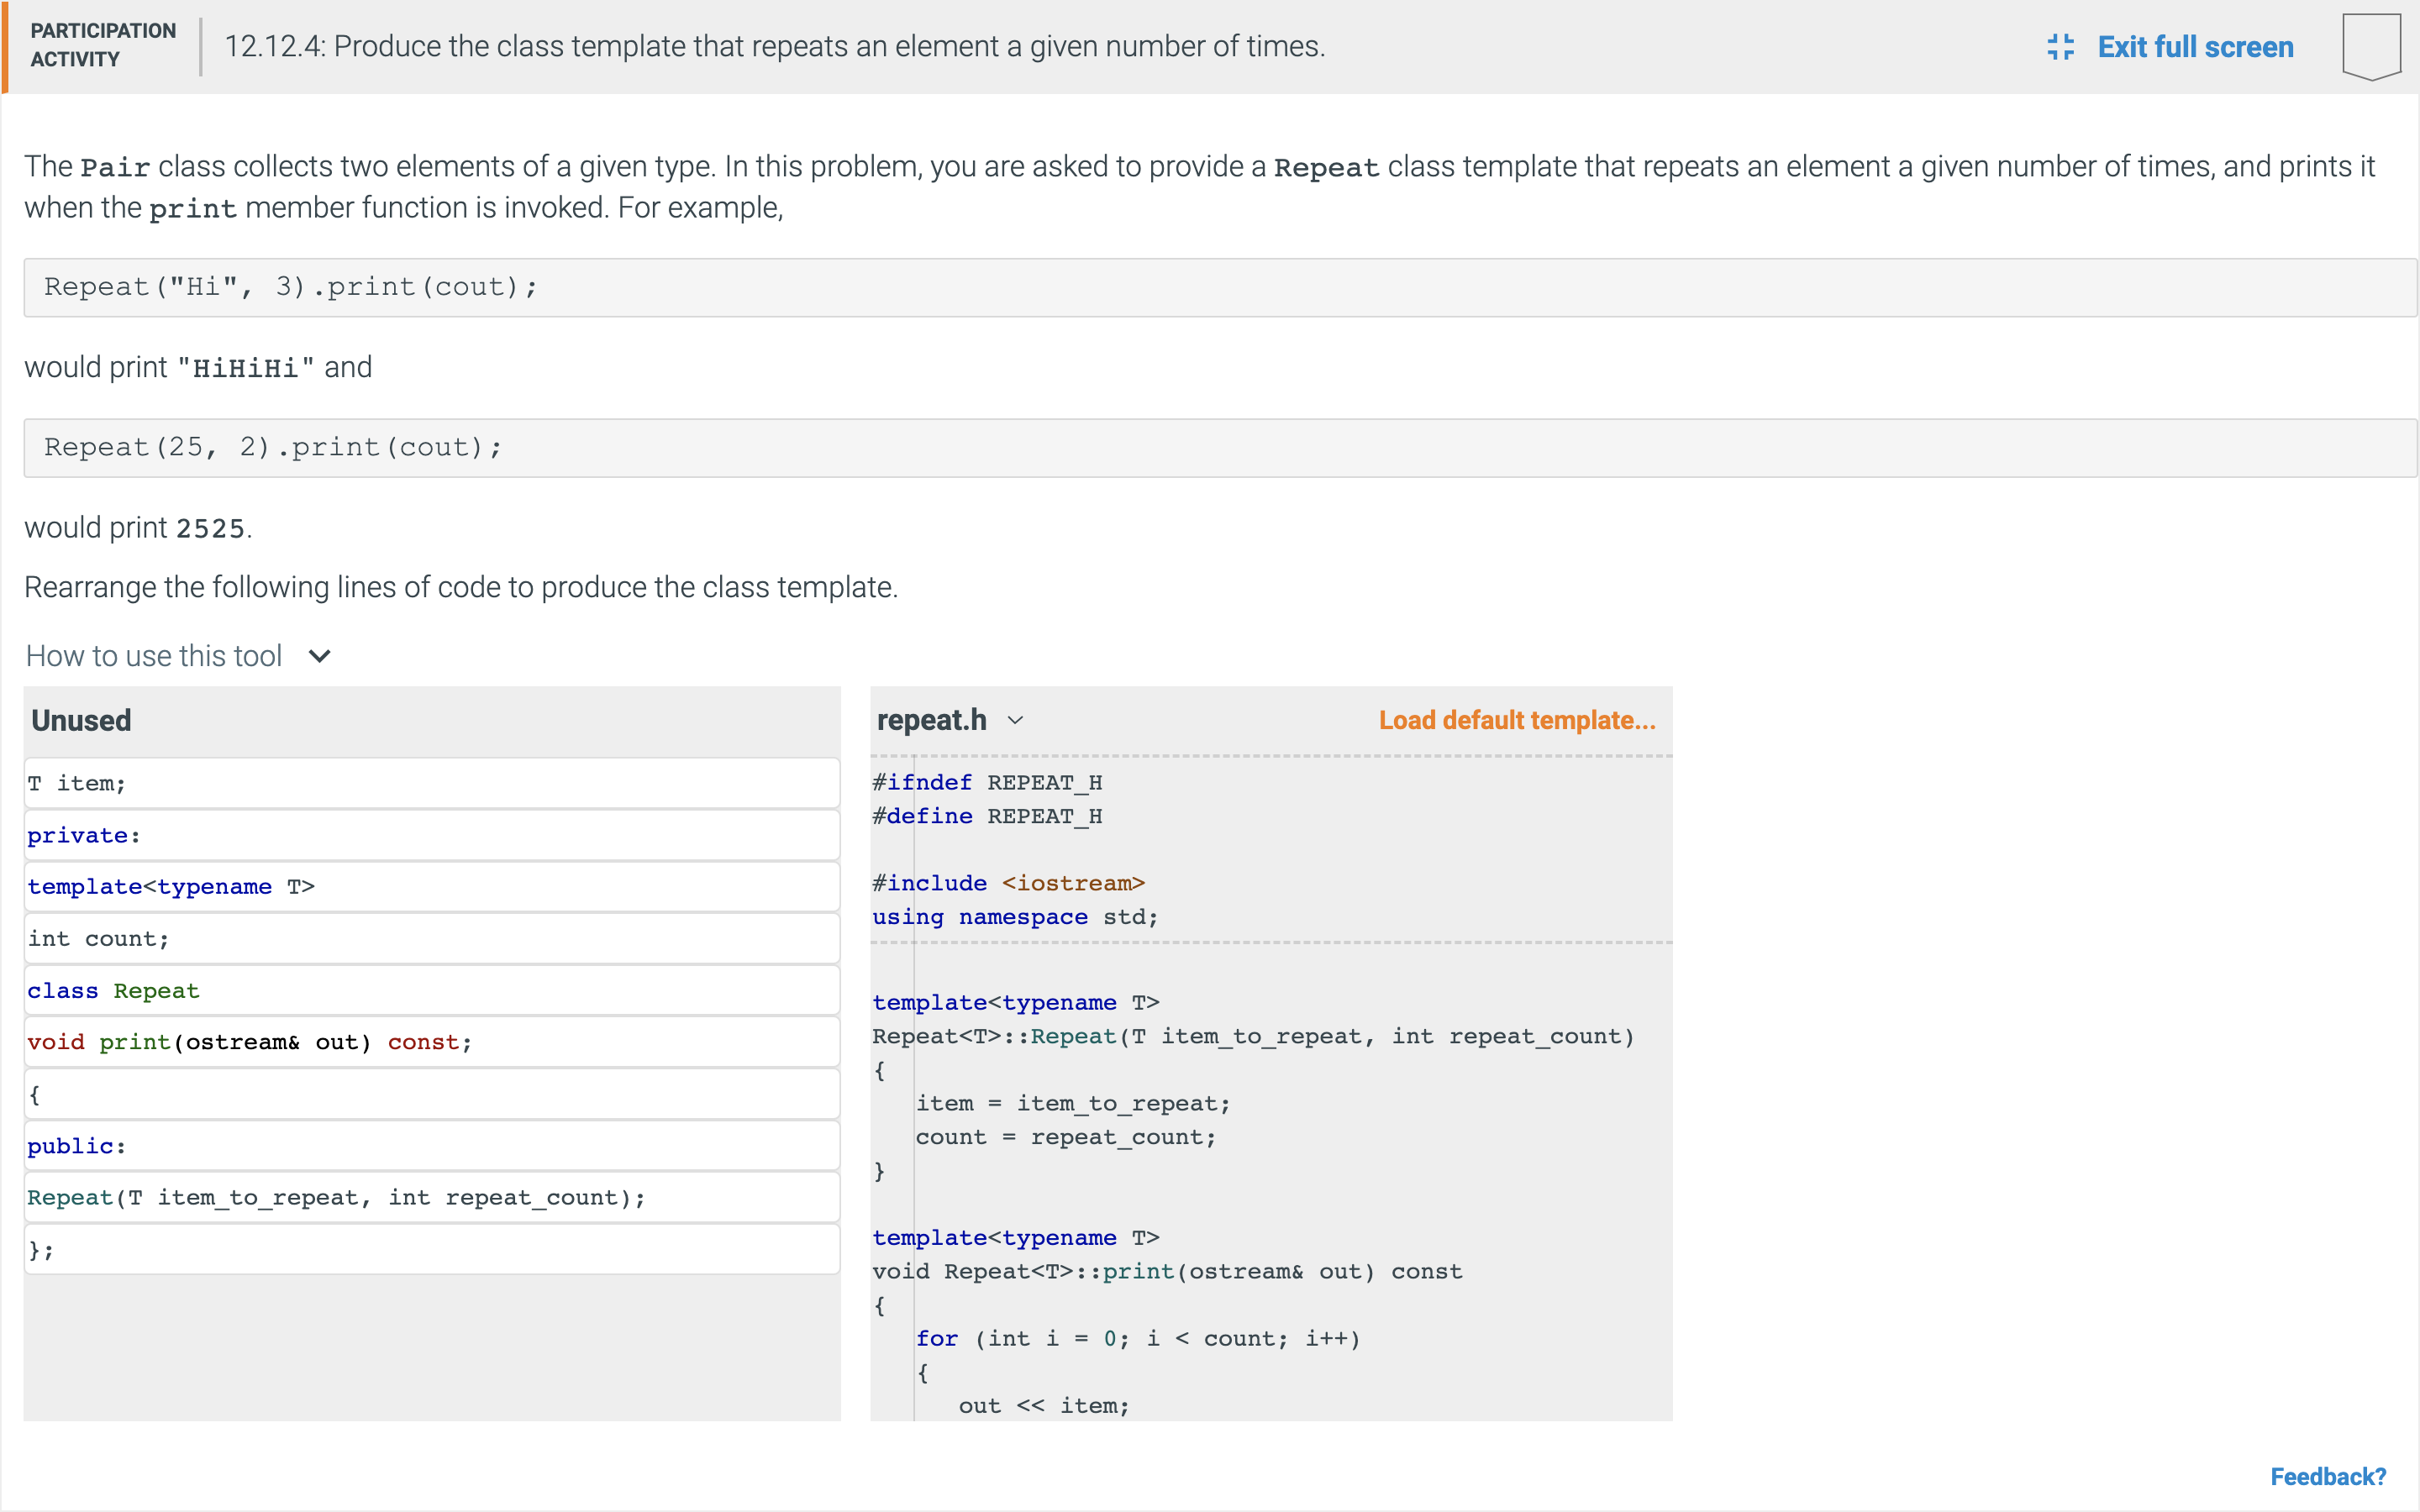Open the repeat.h file dropdown arrow
The width and height of the screenshot is (2420, 1512).
[1016, 720]
